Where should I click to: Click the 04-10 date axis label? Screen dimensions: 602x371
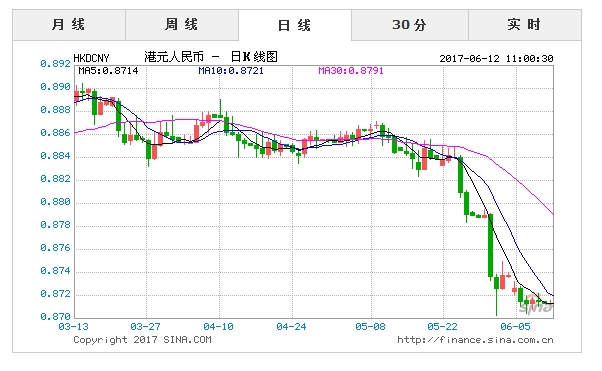coord(218,327)
